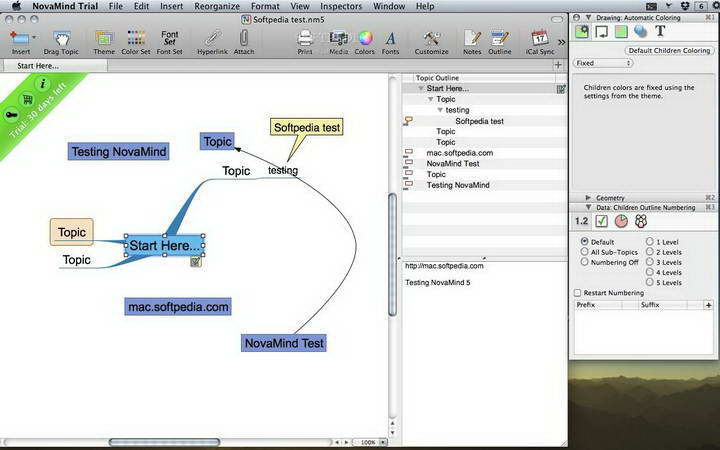Screen dimensions: 720x450
Task: Click note icon below Start Here topic
Action: tap(196, 262)
